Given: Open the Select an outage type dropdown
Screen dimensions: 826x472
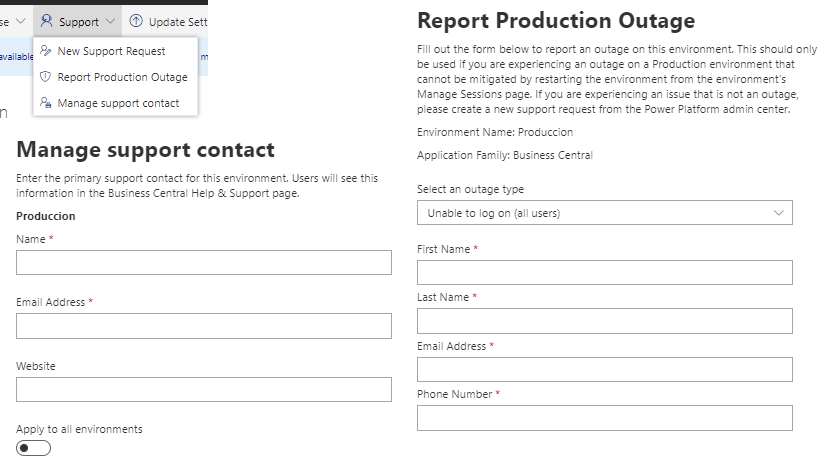Looking at the screenshot, I should pos(604,213).
